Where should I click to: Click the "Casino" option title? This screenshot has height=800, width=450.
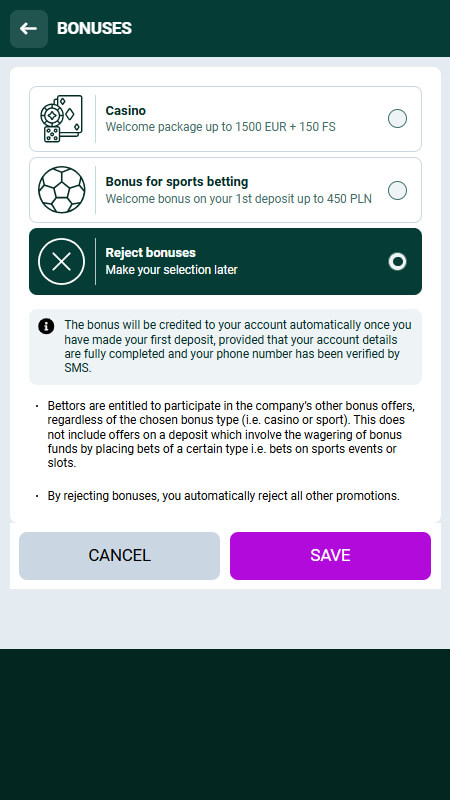tap(126, 111)
